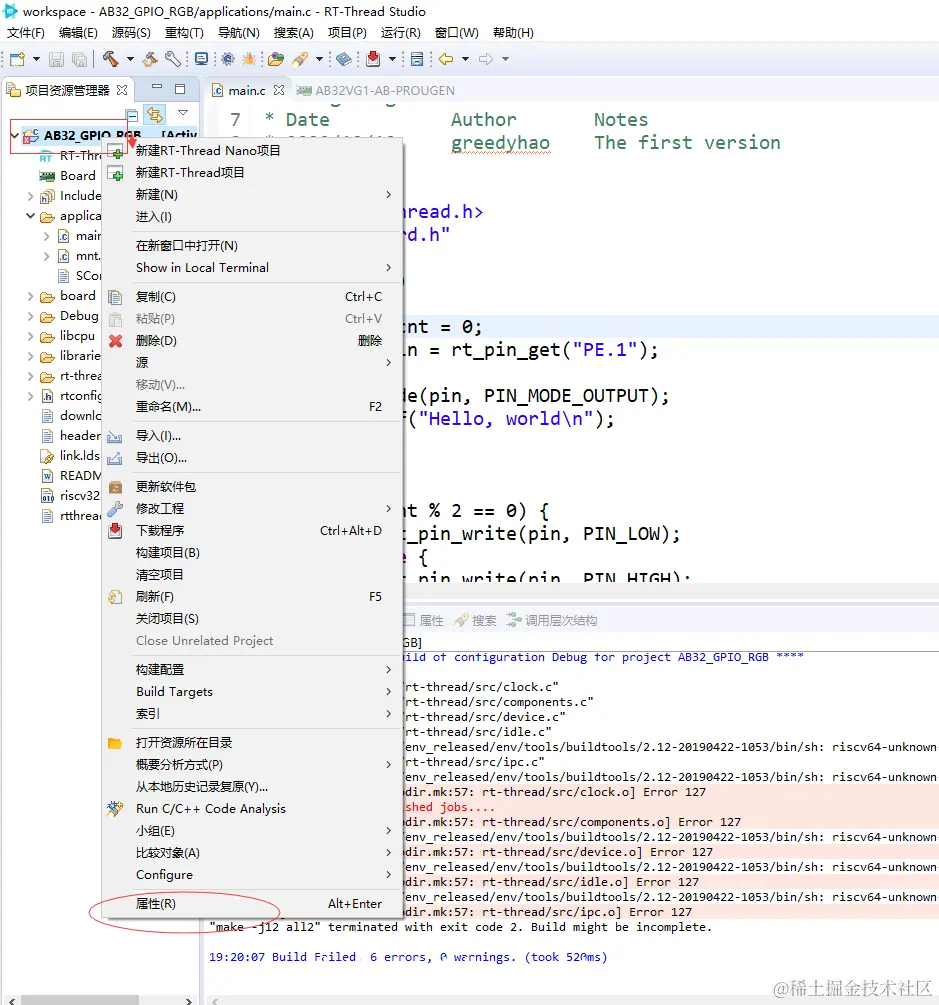This screenshot has width=939, height=1005.
Task: Open the build hammer dropdown arrow
Action: (x=130, y=59)
